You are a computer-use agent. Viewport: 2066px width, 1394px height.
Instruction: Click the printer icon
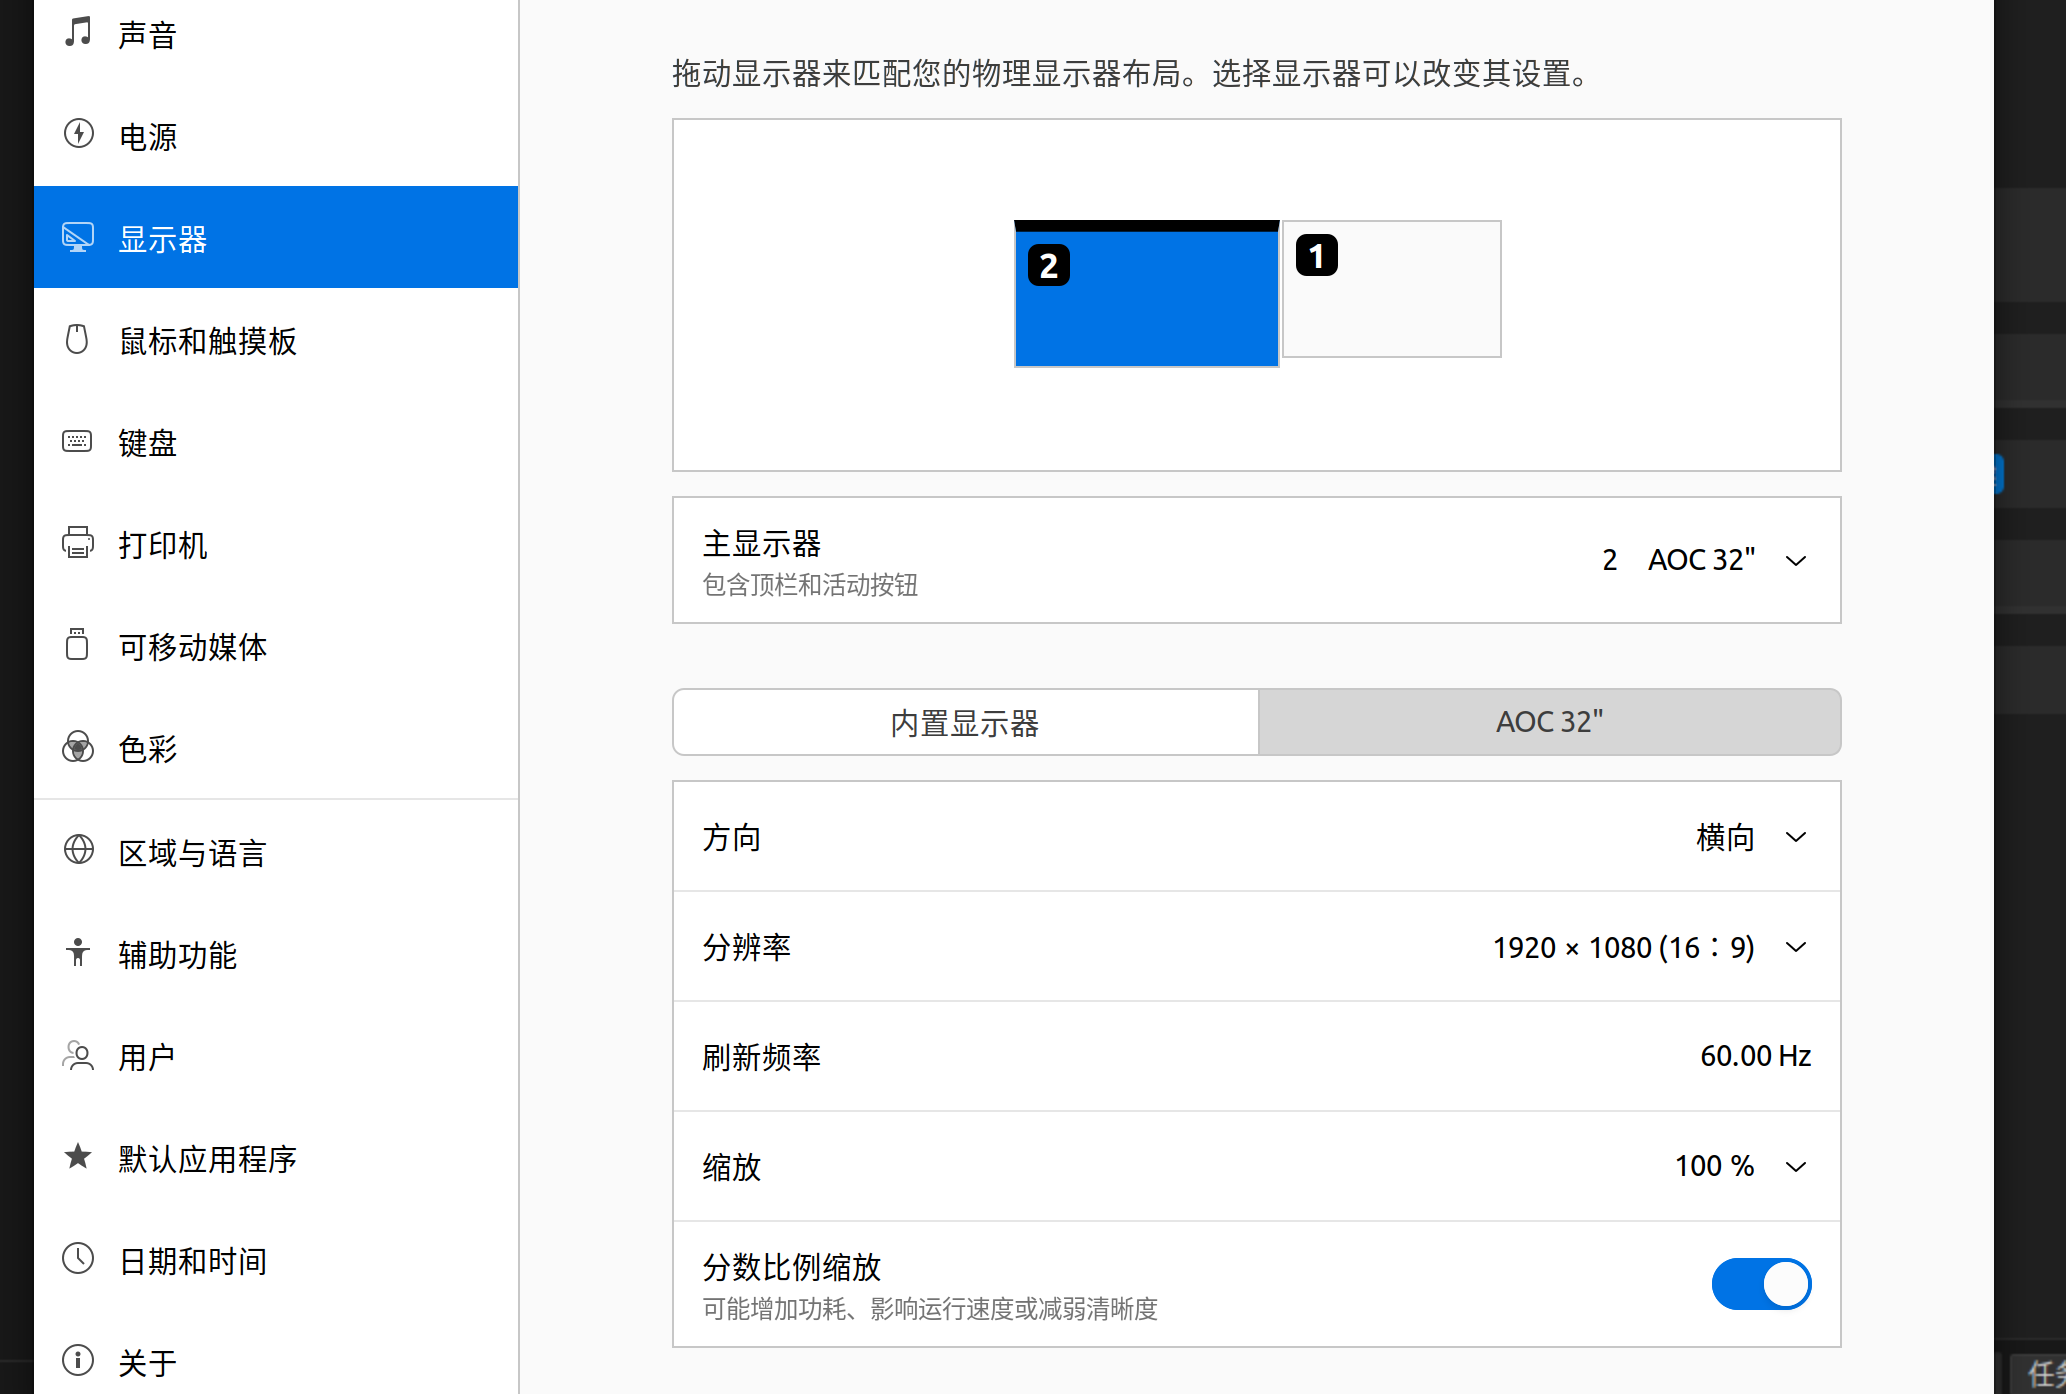coord(78,544)
